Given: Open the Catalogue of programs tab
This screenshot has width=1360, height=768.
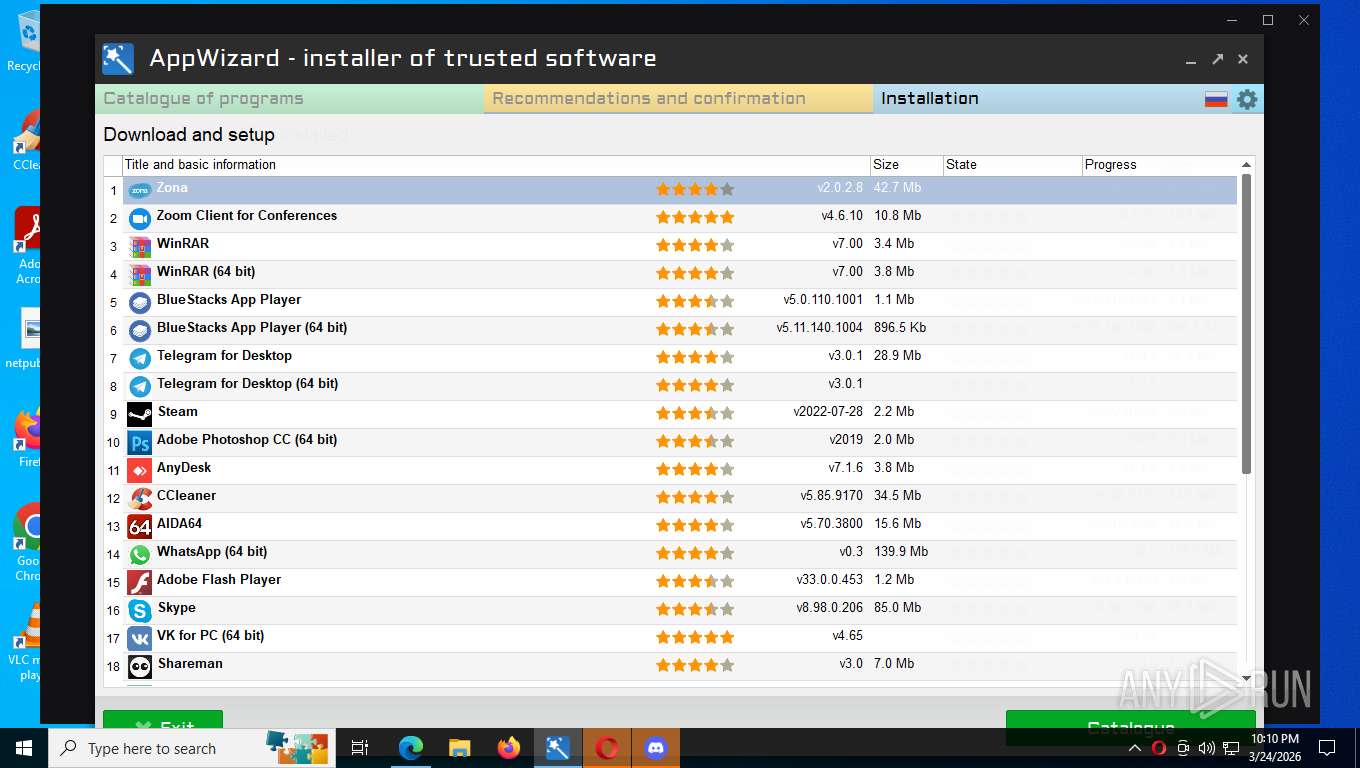Looking at the screenshot, I should 290,99.
